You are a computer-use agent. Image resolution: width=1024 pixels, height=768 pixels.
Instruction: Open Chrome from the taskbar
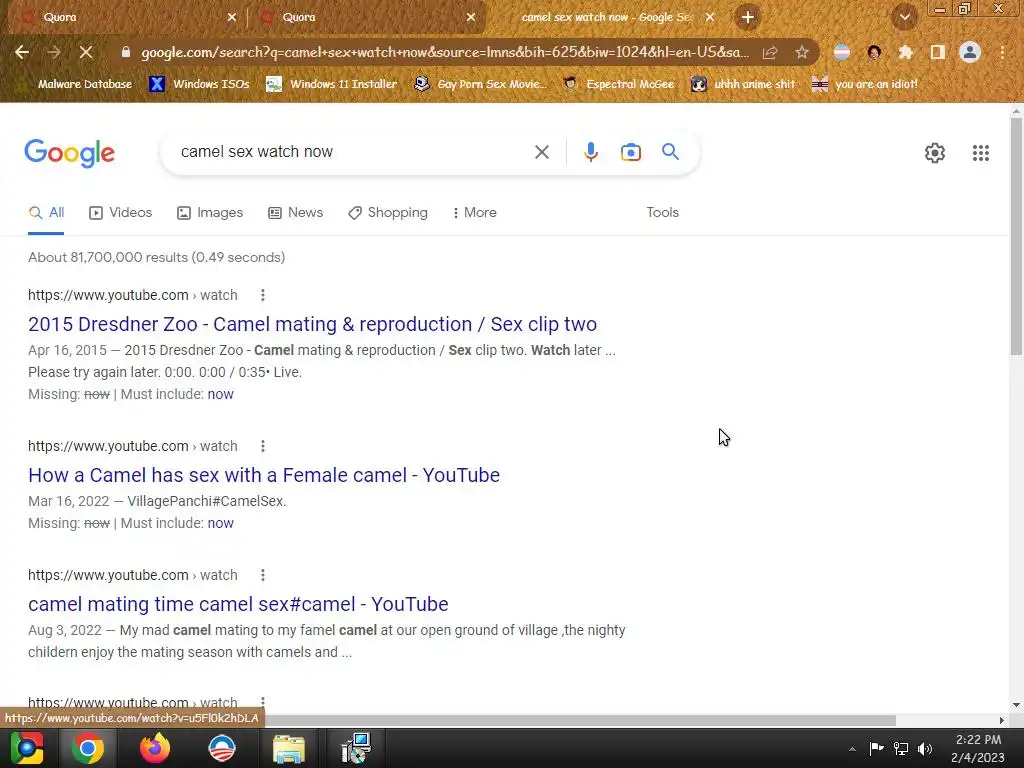pos(88,748)
